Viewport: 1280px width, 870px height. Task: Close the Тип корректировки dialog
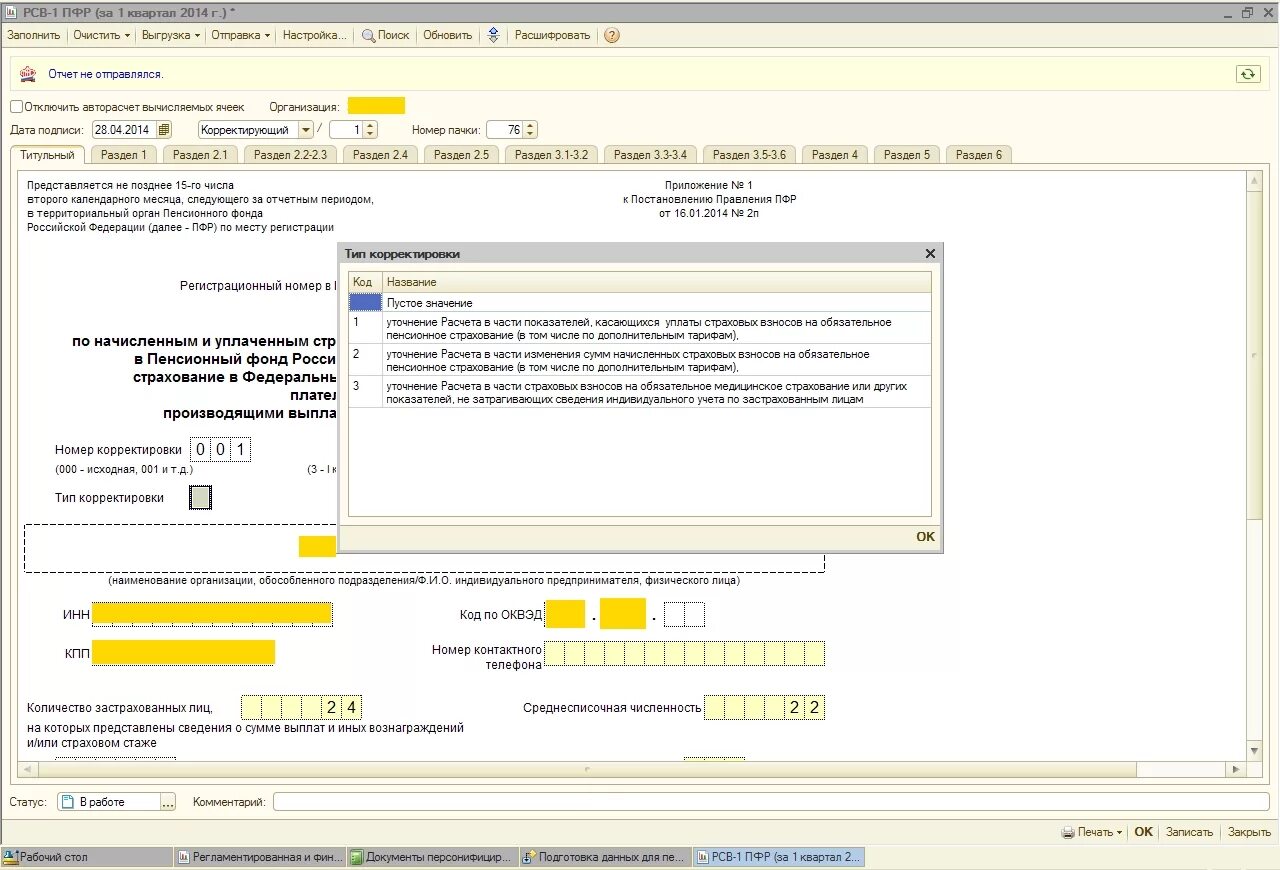point(930,254)
